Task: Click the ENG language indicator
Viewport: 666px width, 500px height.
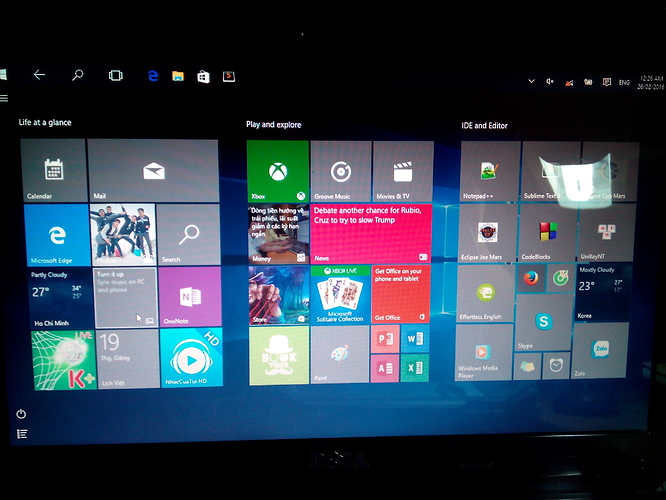Action: (x=624, y=82)
